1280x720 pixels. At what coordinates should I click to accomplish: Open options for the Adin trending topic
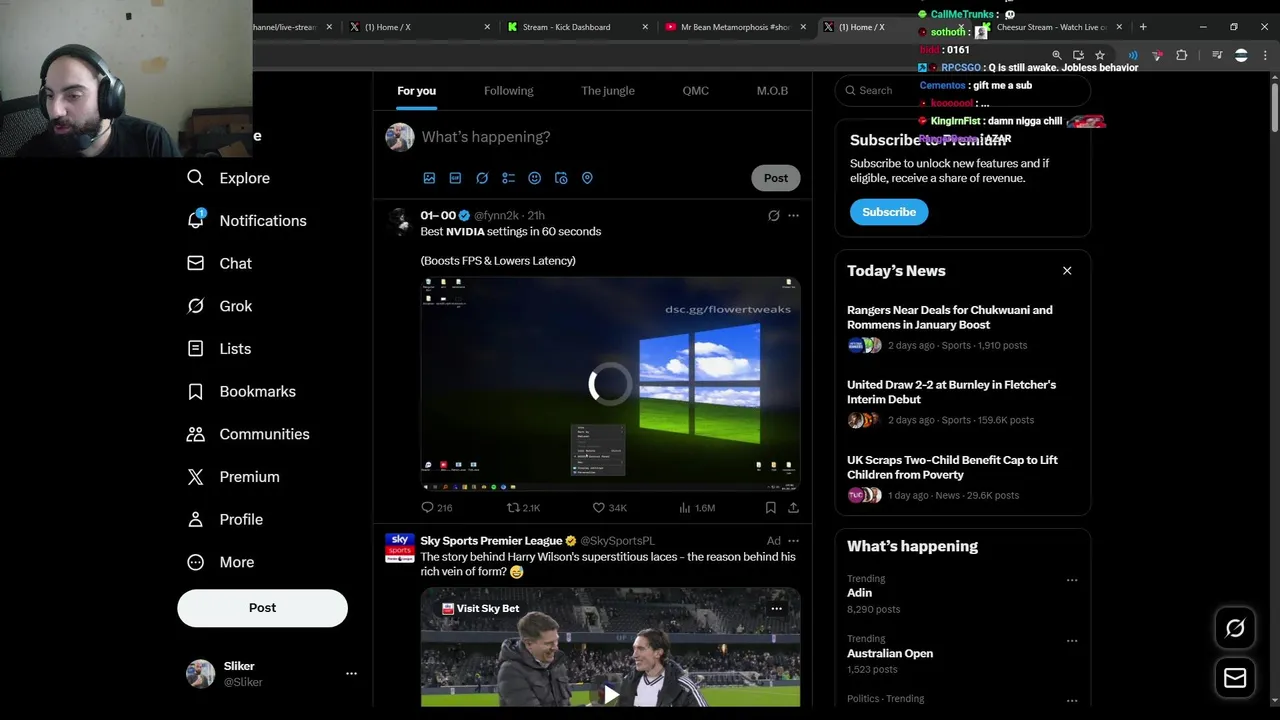1072,580
